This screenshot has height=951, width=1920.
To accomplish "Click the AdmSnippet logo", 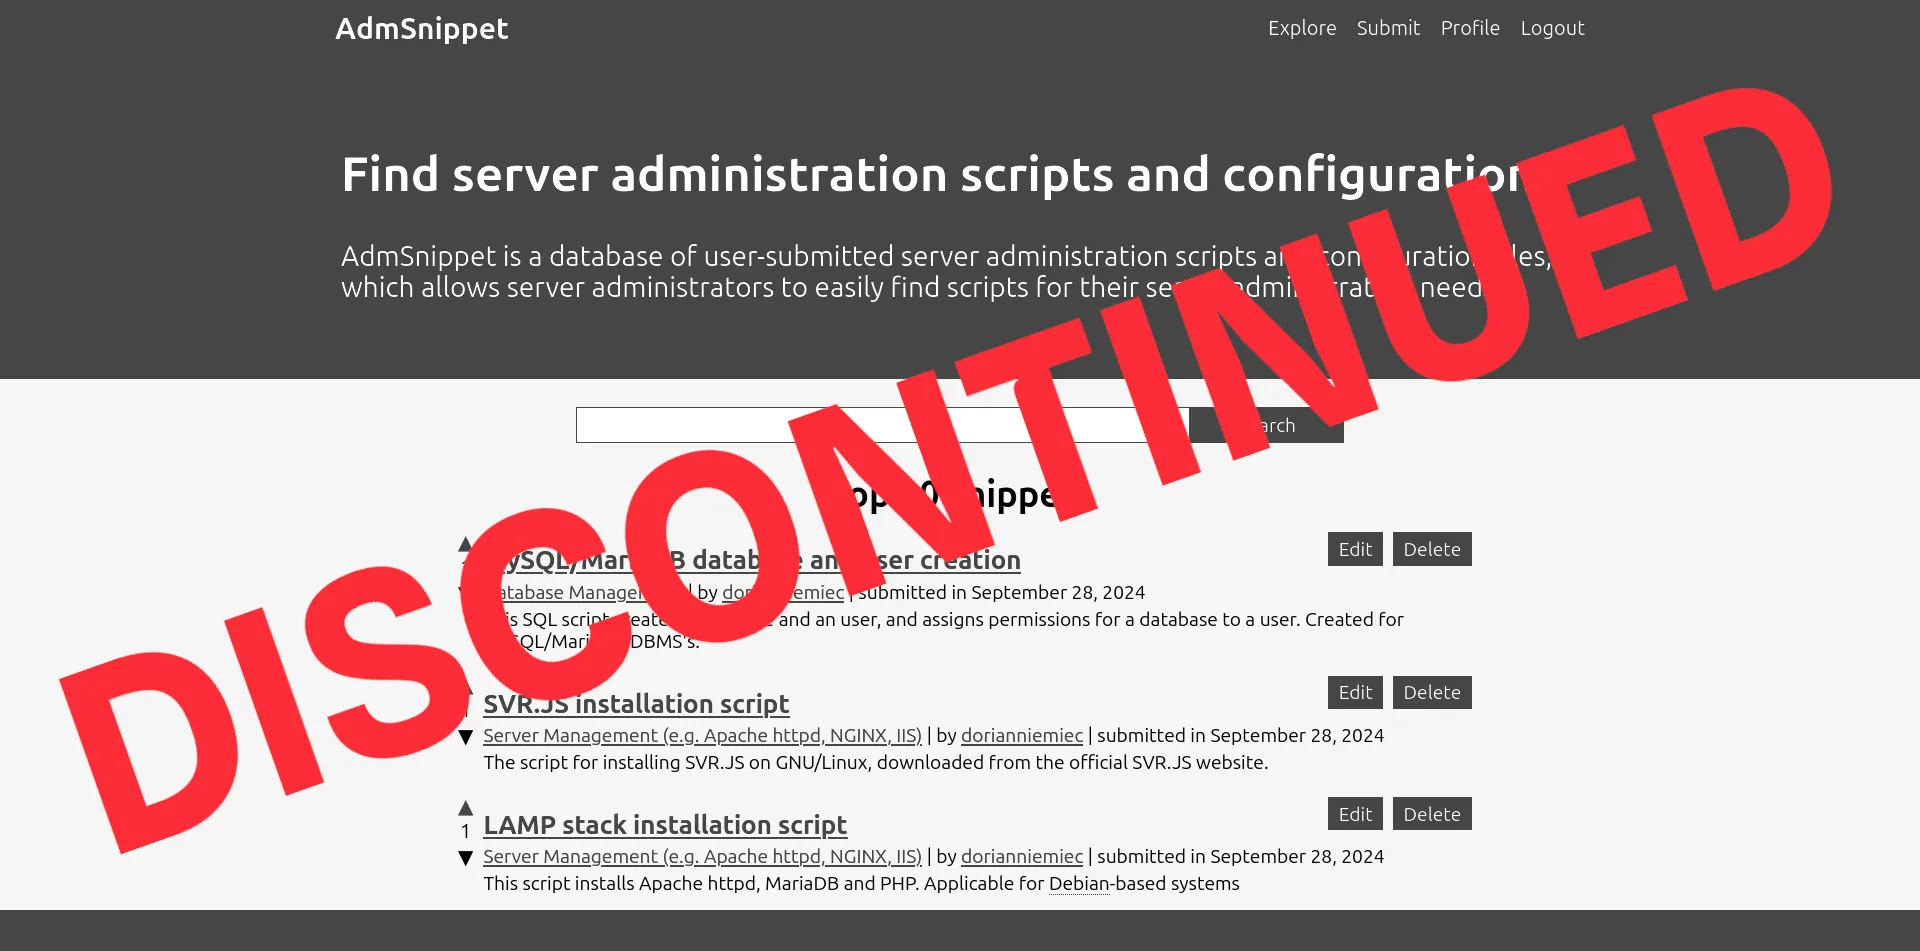I will 421,28.
